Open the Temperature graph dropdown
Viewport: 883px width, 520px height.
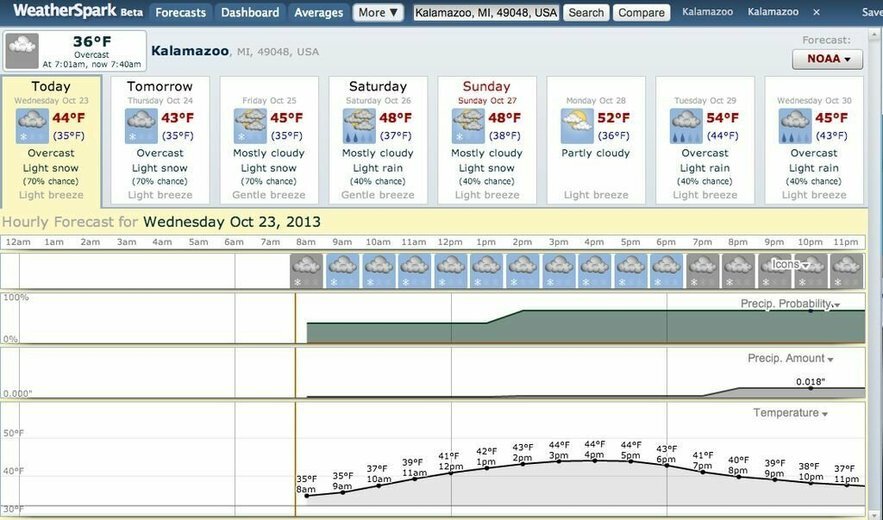pos(790,413)
